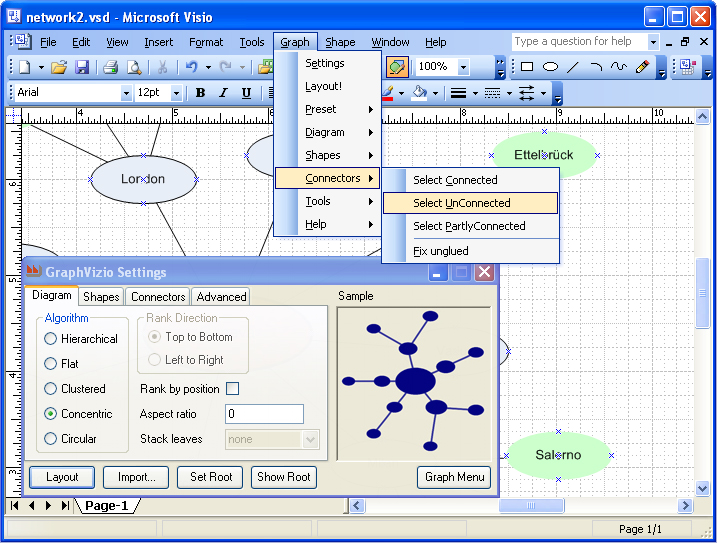This screenshot has height=543, width=717.
Task: Open Print Preview from the toolbar
Action: (134, 67)
